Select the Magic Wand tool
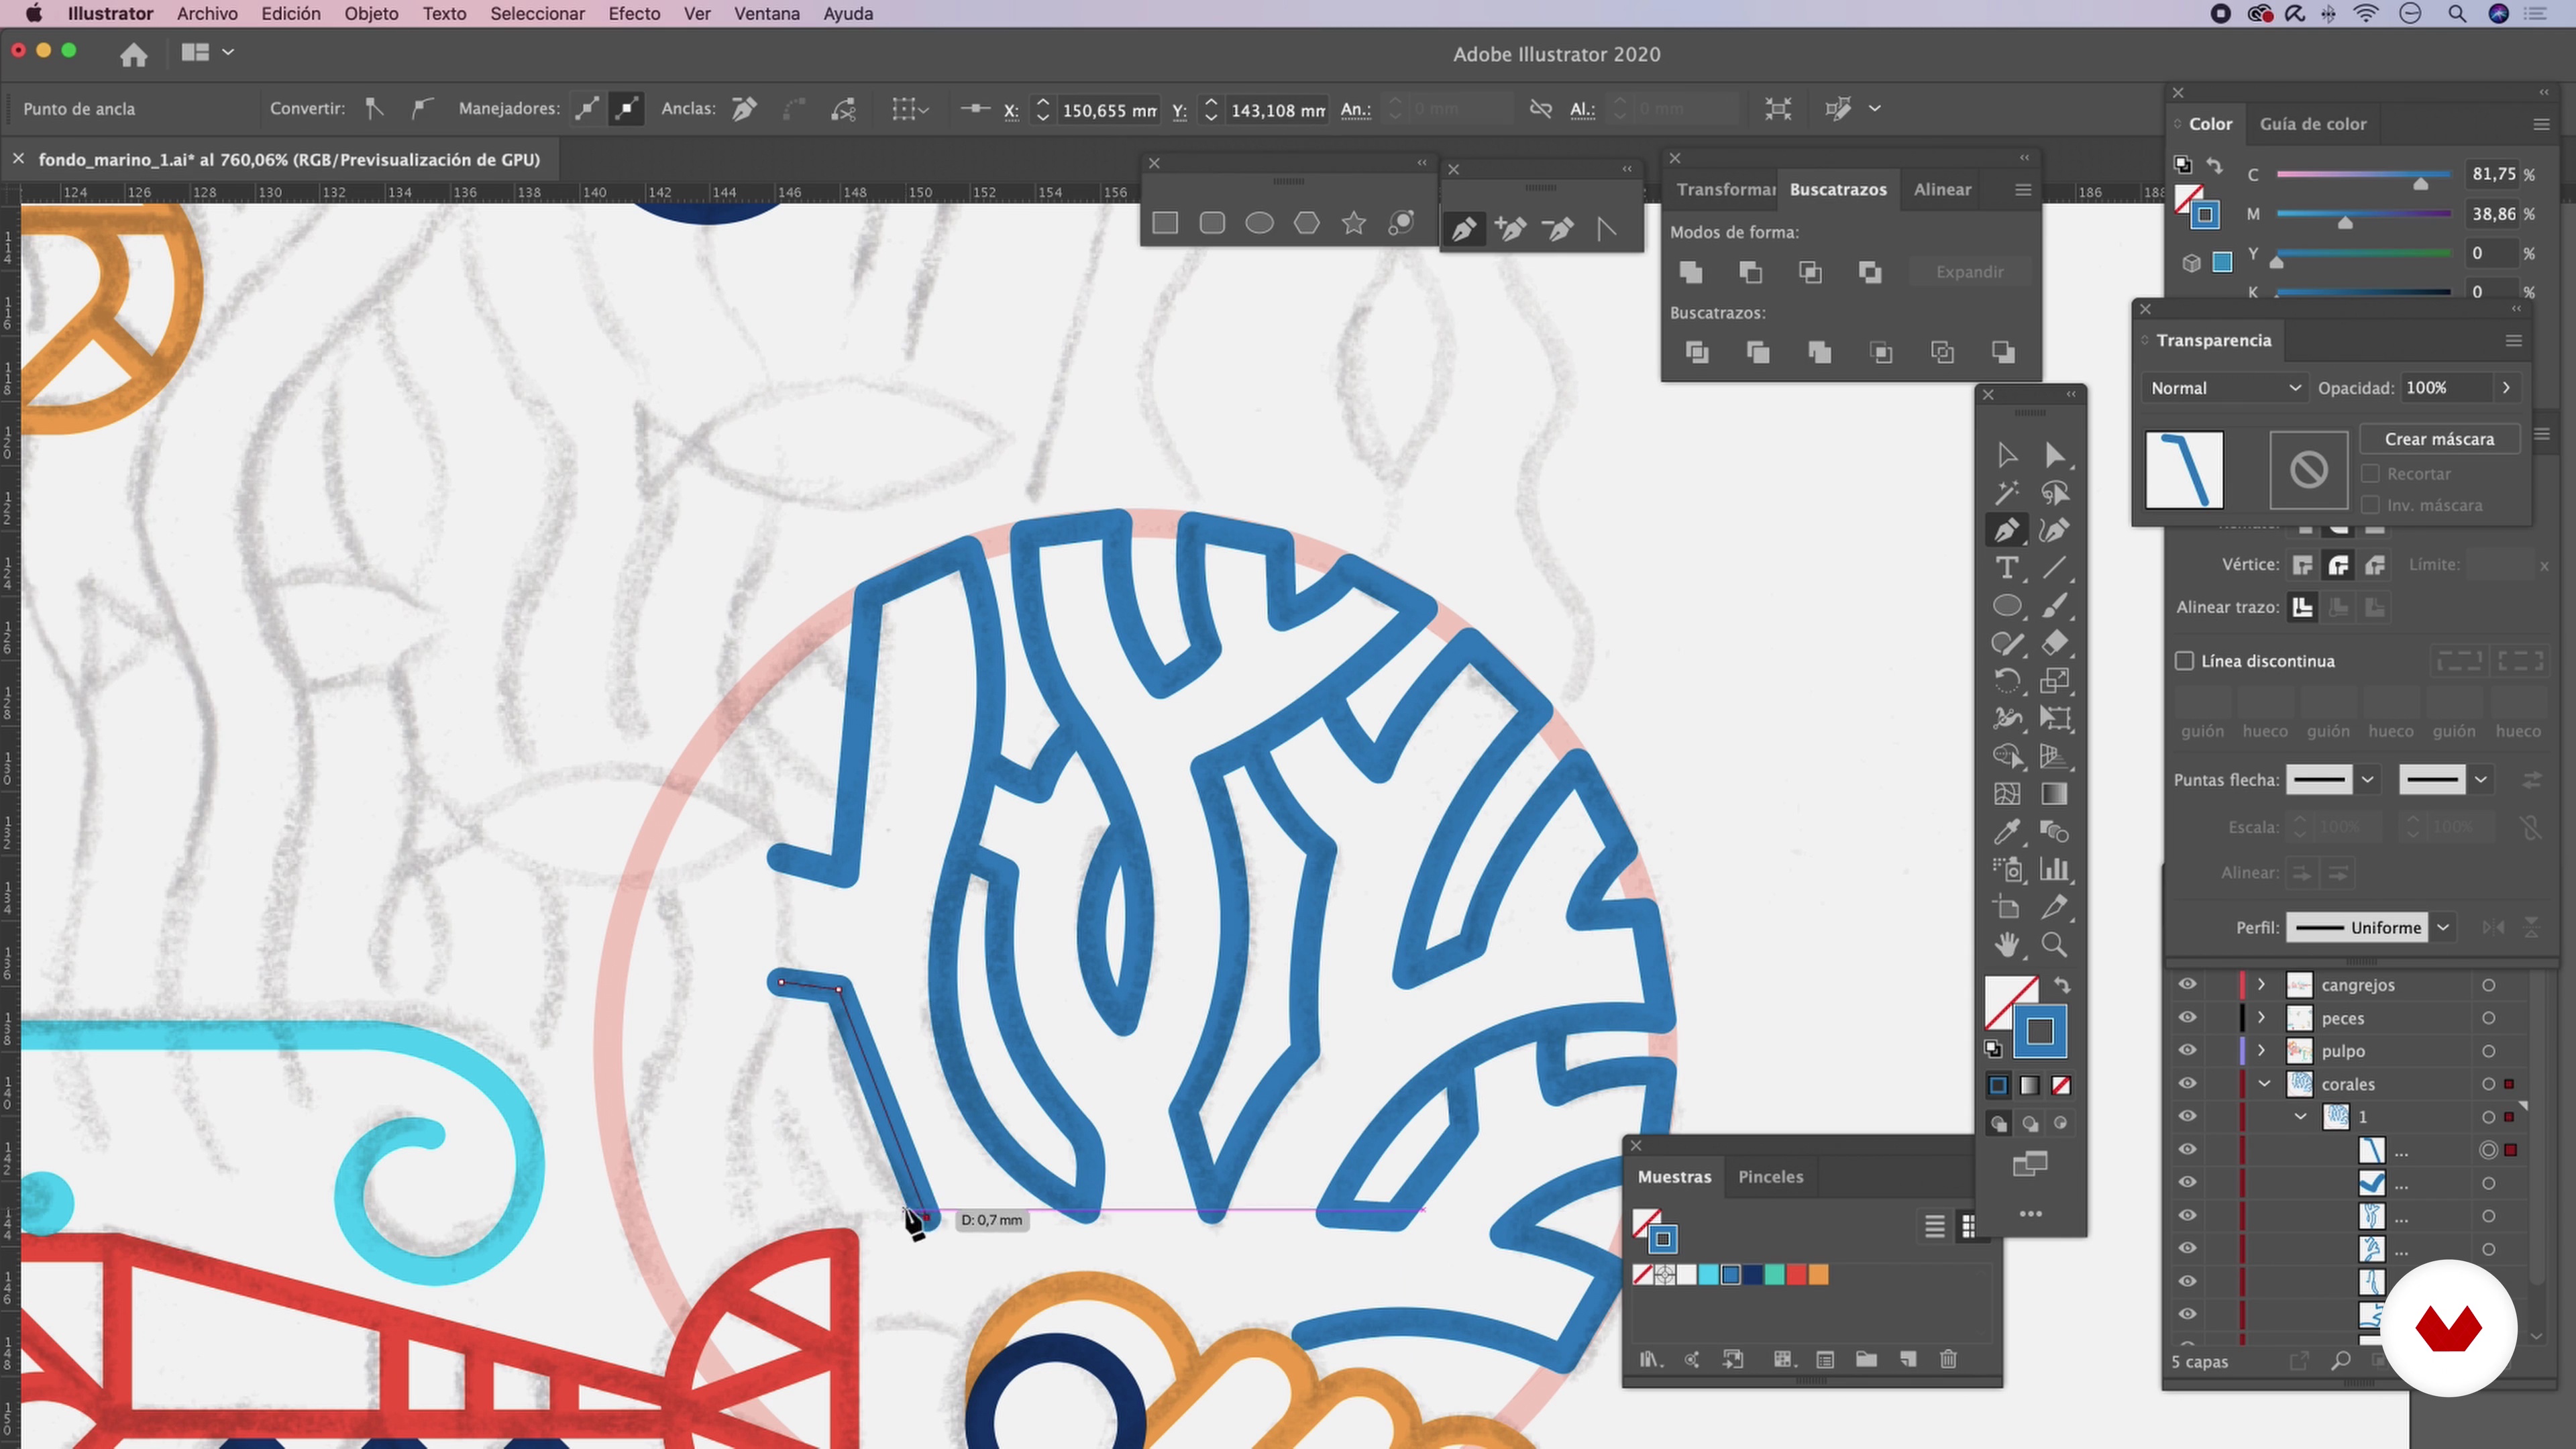 coord(2006,493)
